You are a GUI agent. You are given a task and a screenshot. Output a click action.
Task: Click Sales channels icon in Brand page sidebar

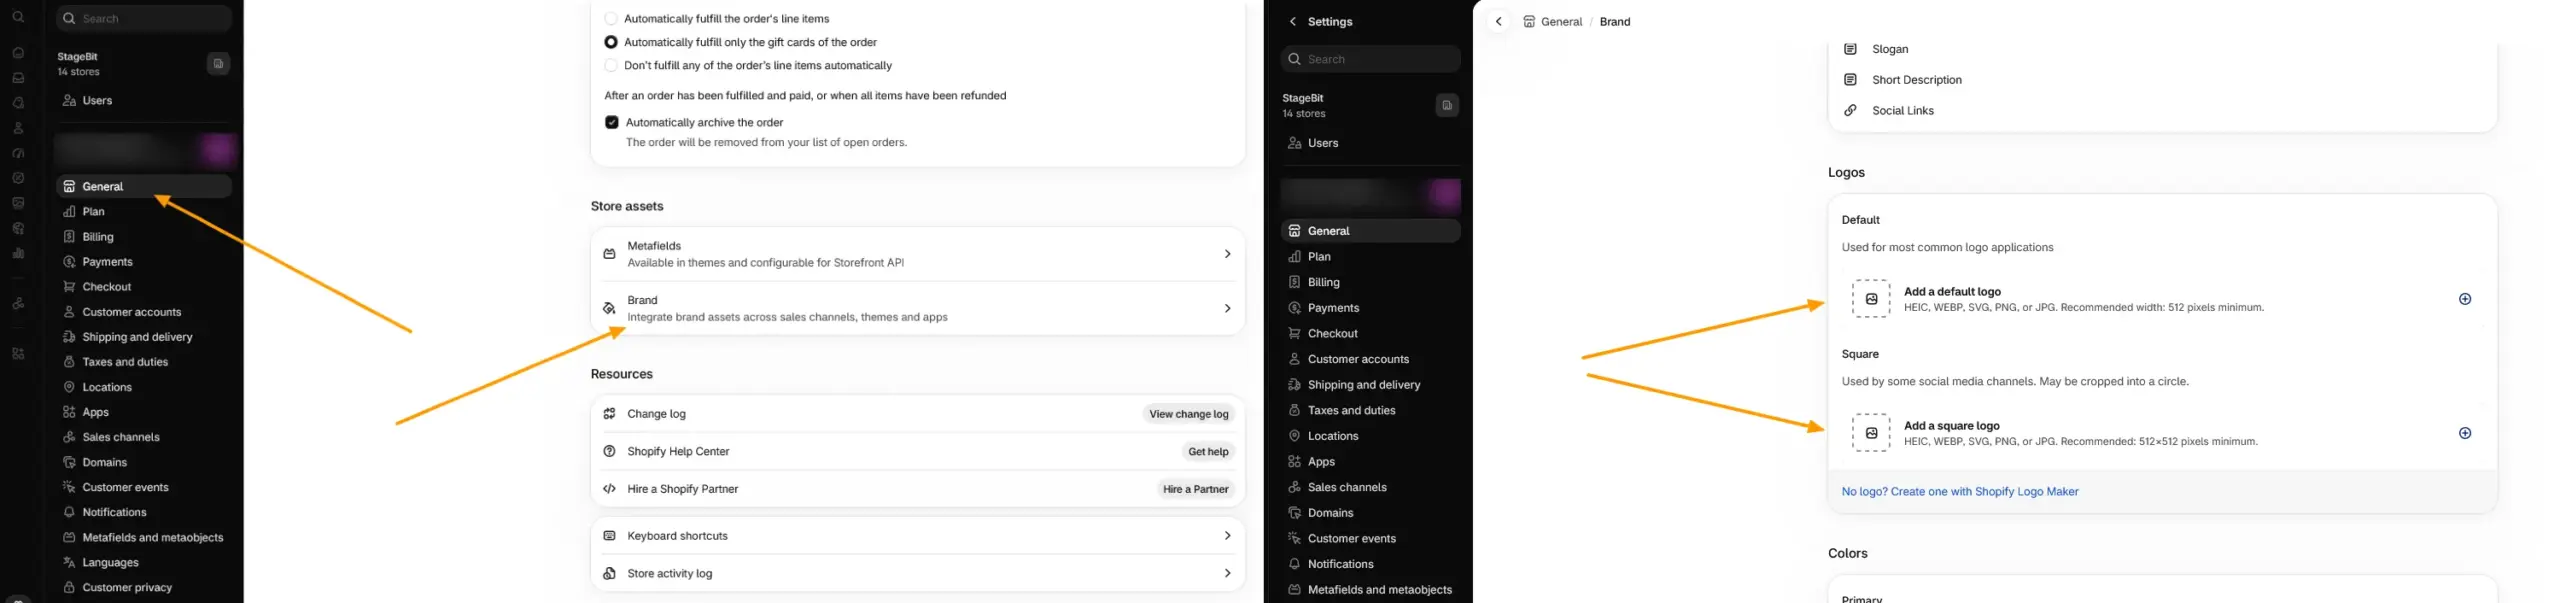click(x=1294, y=488)
